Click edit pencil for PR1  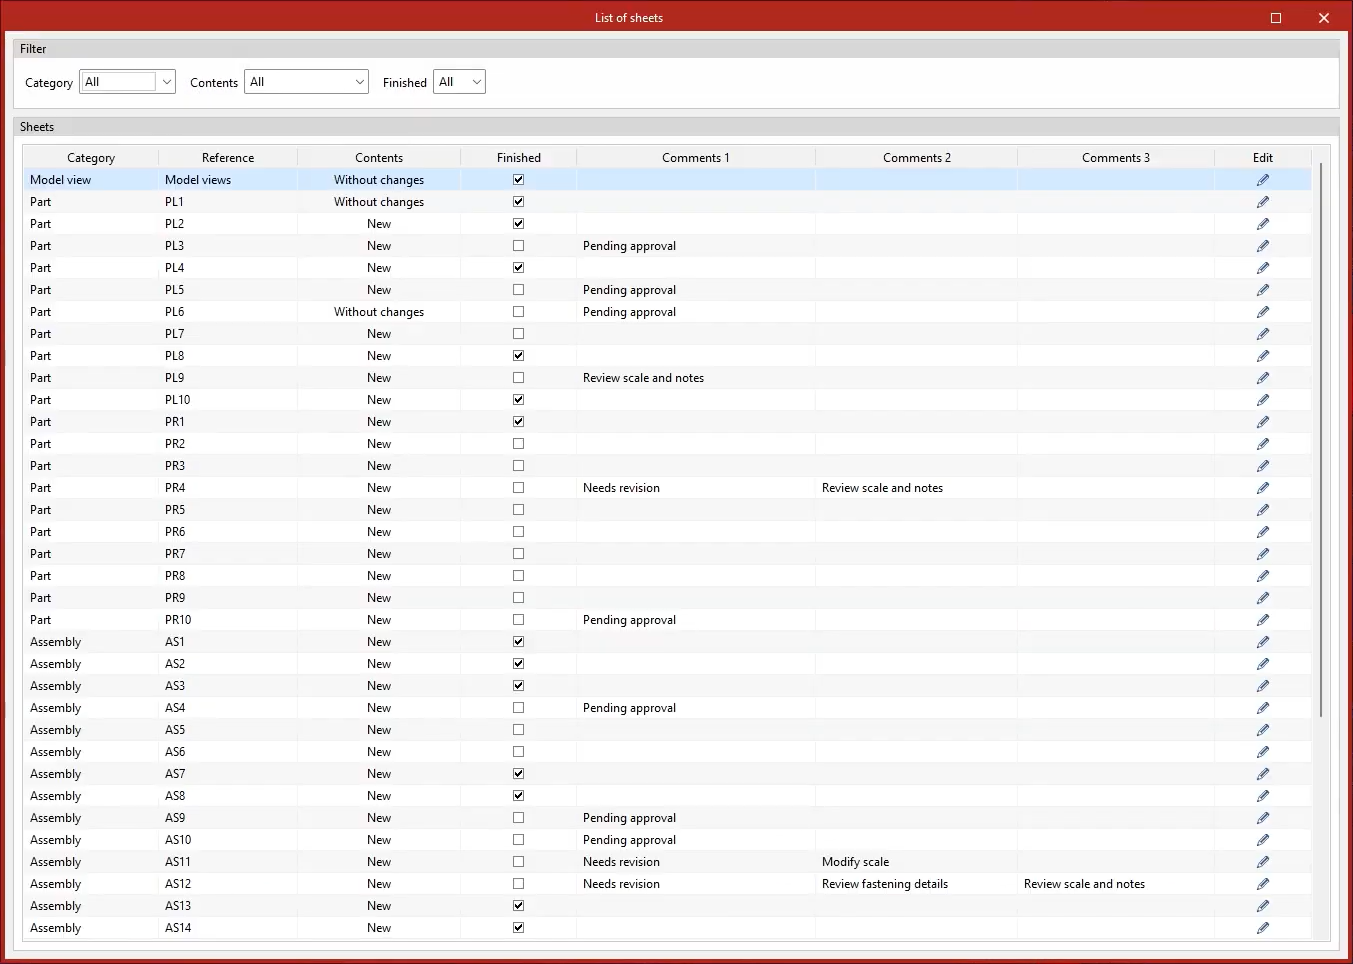1263,422
